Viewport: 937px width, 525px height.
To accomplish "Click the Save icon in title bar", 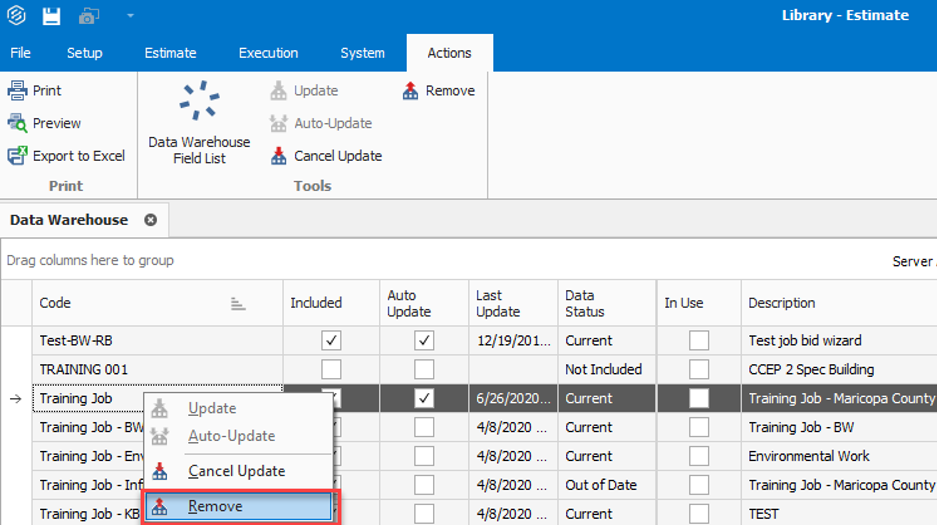I will (x=51, y=16).
